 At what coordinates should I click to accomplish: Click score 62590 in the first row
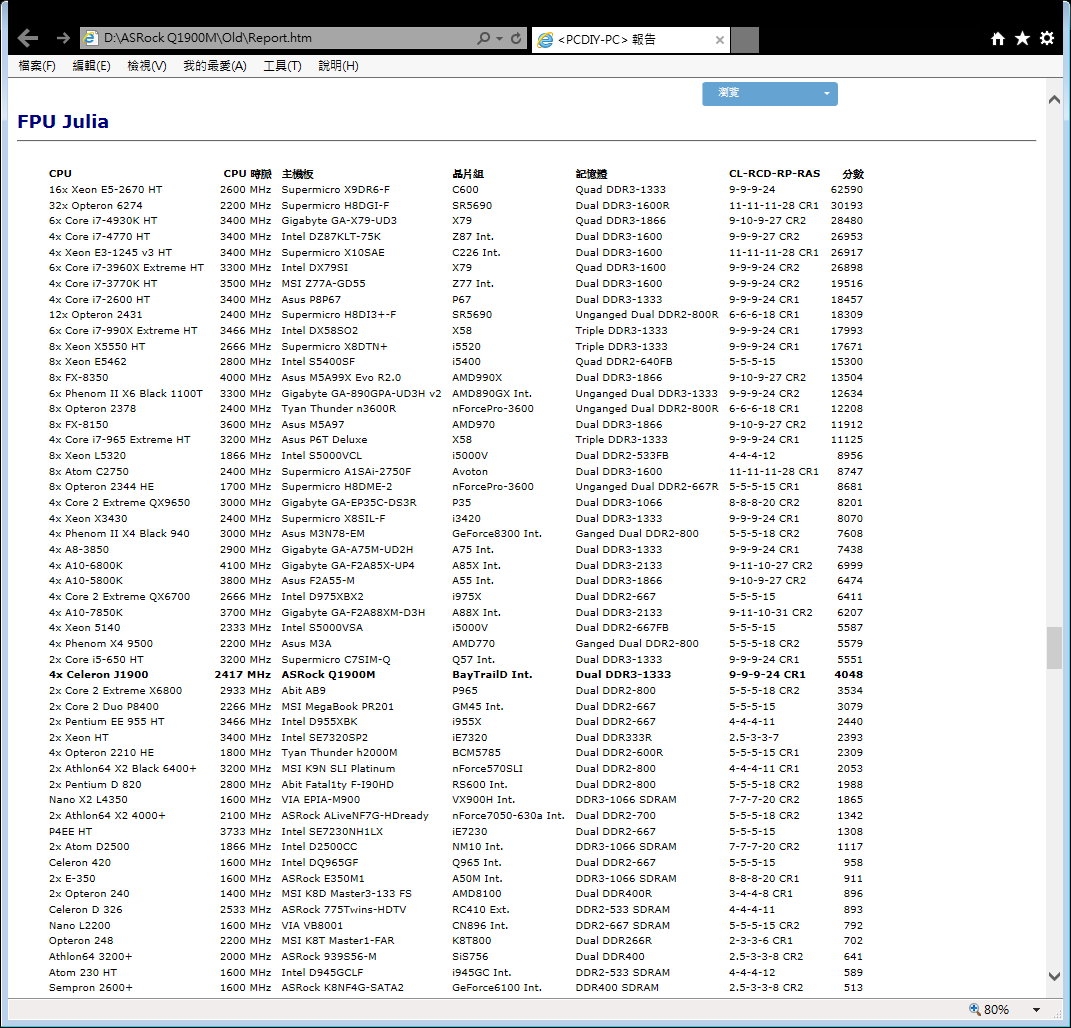coord(847,189)
